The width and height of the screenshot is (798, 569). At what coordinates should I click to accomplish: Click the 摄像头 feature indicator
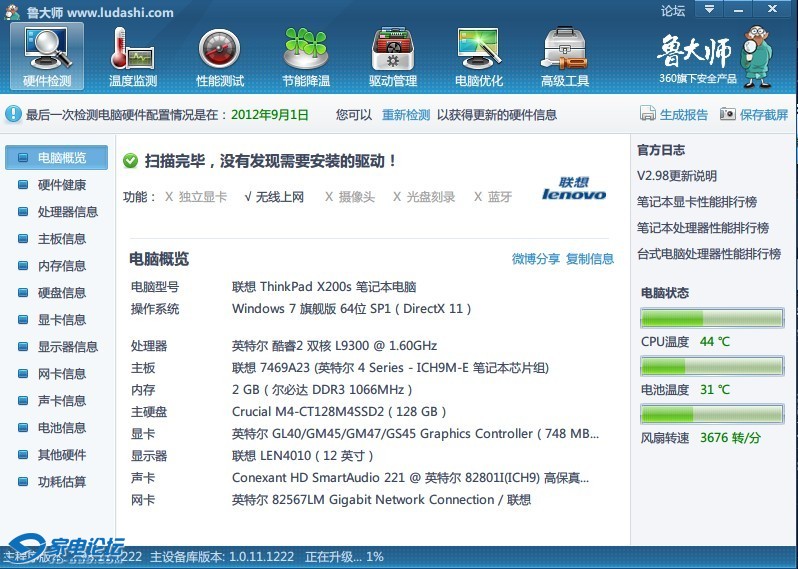[350, 196]
